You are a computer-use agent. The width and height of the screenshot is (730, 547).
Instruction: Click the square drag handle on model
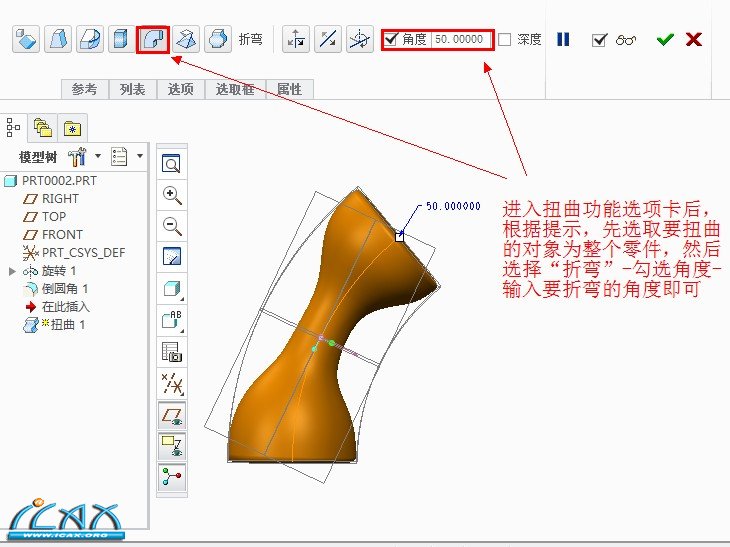point(399,237)
